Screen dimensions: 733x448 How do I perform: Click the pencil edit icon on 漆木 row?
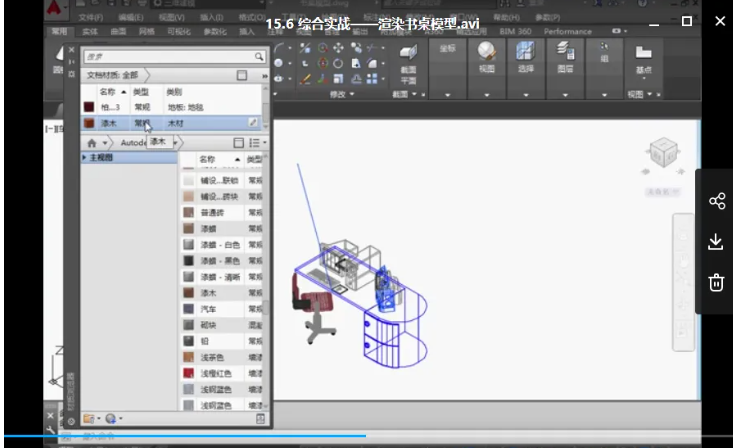pyautogui.click(x=253, y=123)
